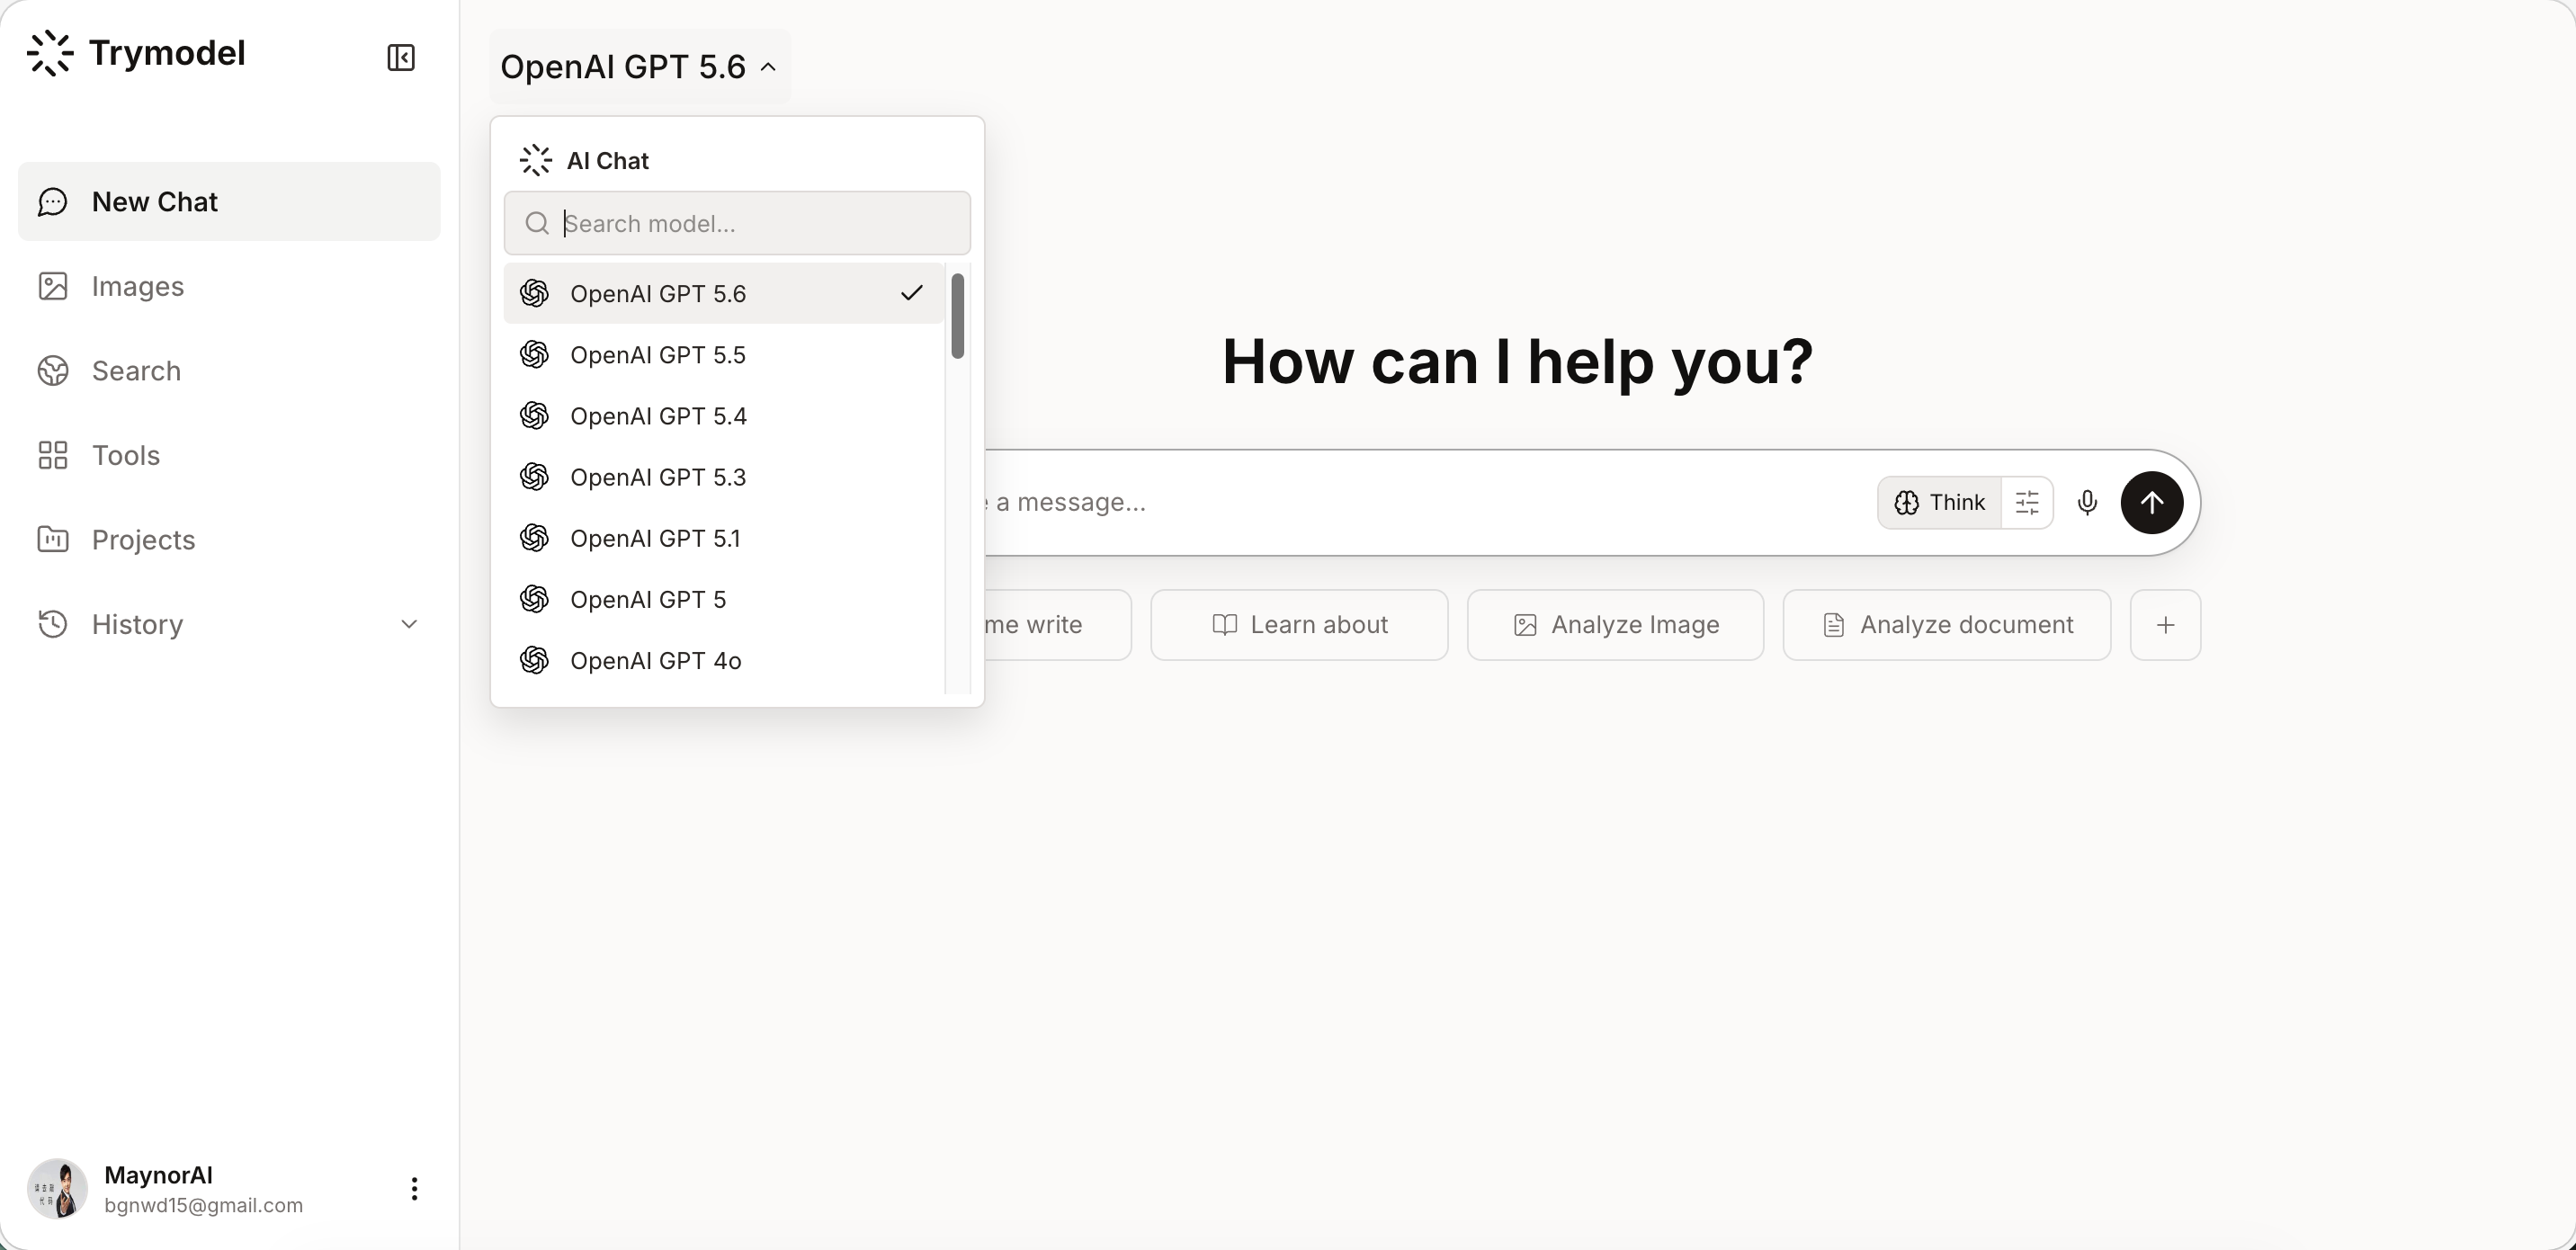Screen dimensions: 2576x1250
Task: Switch to OpenAI GPT 5.3
Action: (x=724, y=477)
